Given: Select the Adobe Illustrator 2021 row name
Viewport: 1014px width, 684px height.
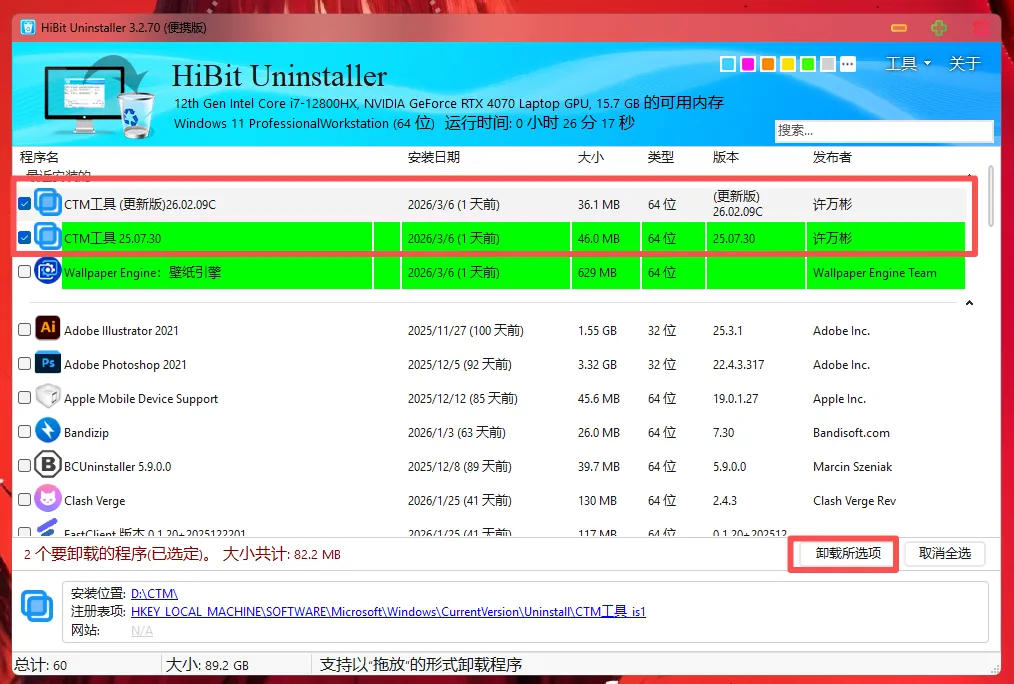Looking at the screenshot, I should point(121,330).
